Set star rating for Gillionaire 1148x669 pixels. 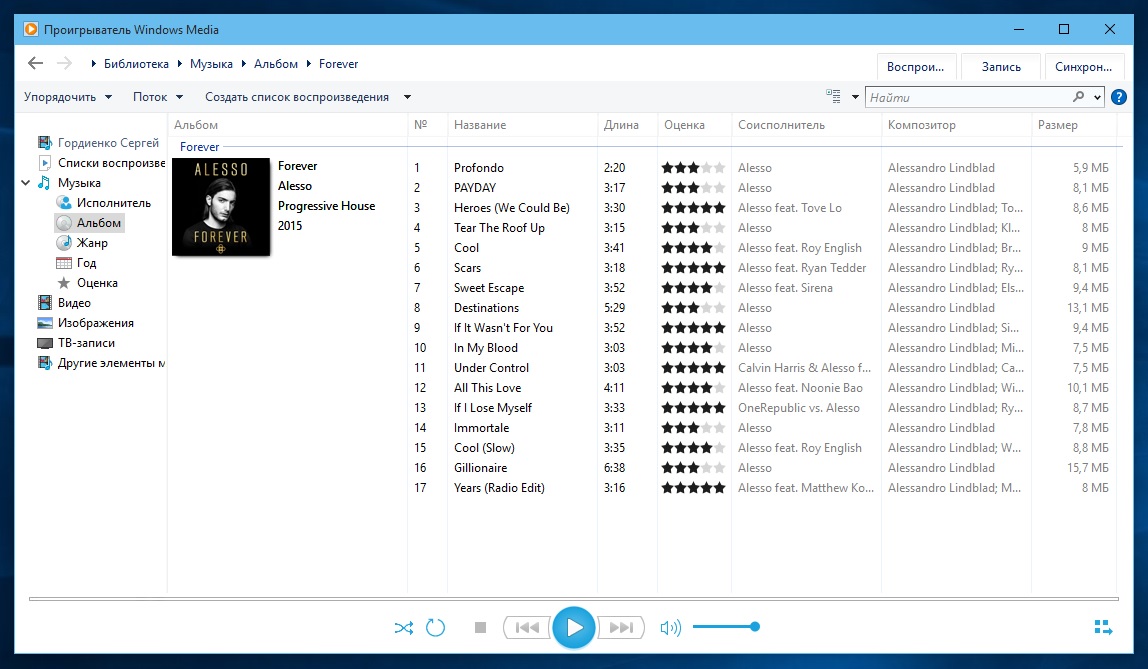(693, 468)
